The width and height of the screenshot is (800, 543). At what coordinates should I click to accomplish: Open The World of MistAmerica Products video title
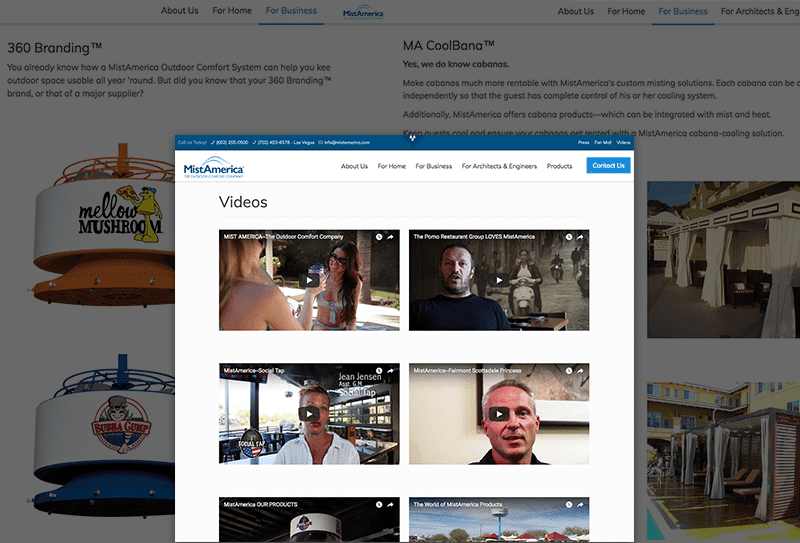tap(458, 504)
